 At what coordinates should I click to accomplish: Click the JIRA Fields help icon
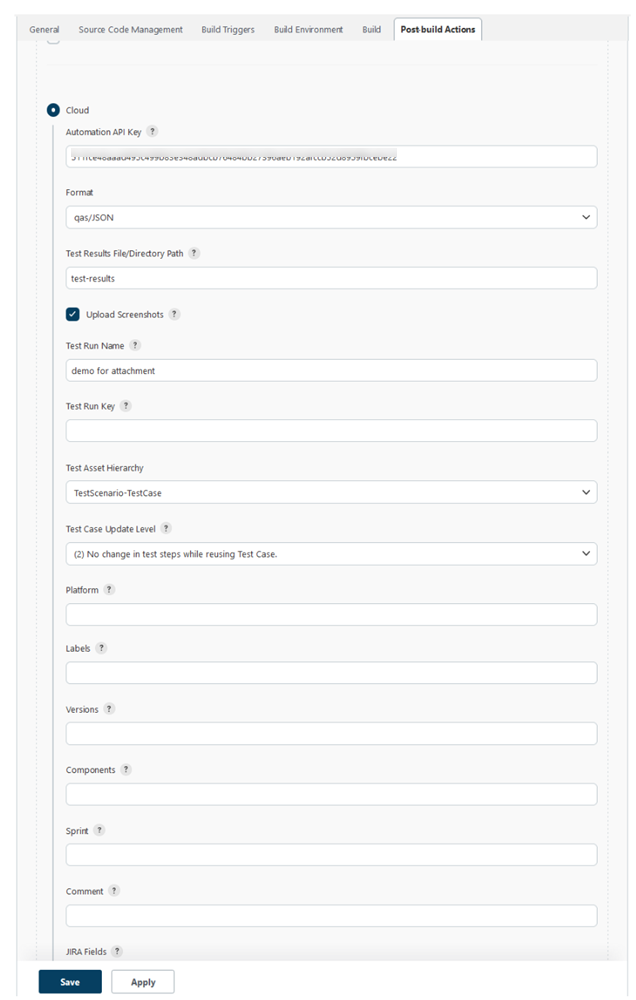(x=118, y=951)
